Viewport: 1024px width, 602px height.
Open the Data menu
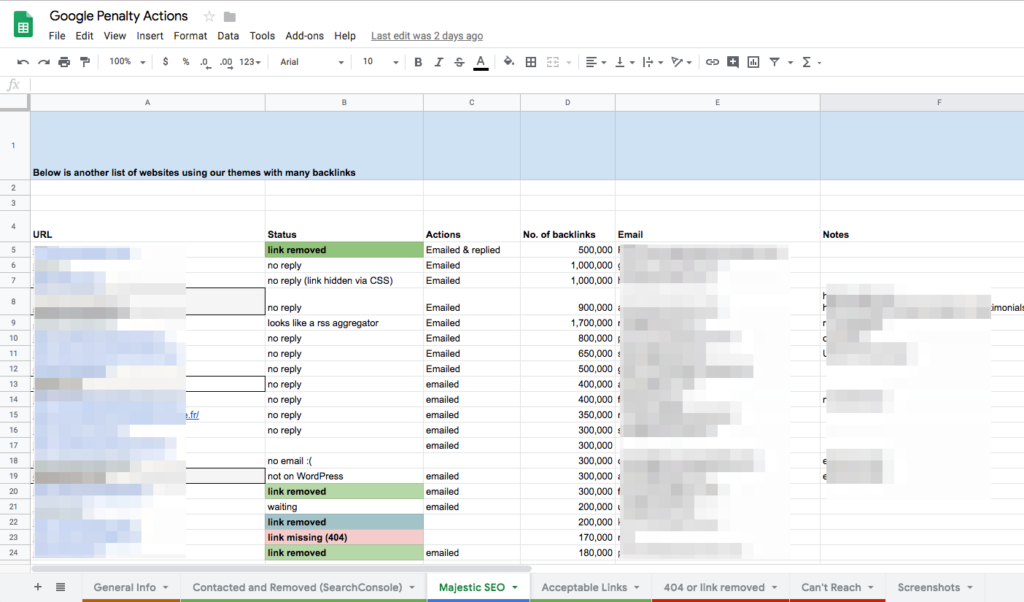pos(228,36)
